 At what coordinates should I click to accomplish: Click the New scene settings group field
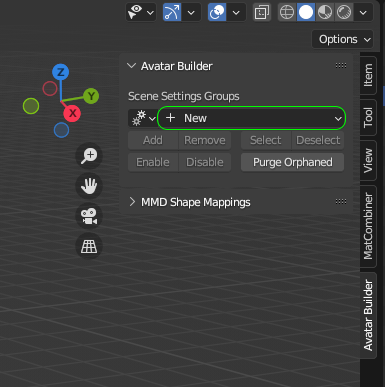[x=251, y=118]
